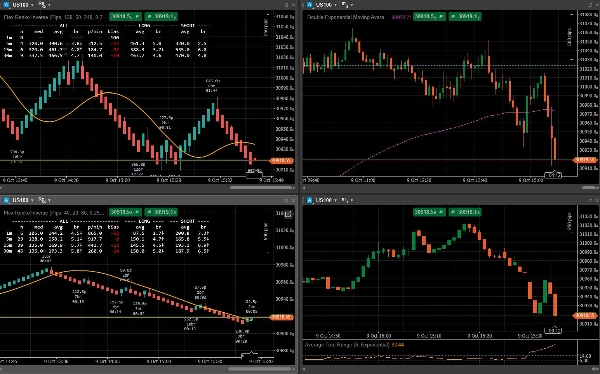Click platform logo icon in Flex Renko 40 chart

(x=6, y=200)
